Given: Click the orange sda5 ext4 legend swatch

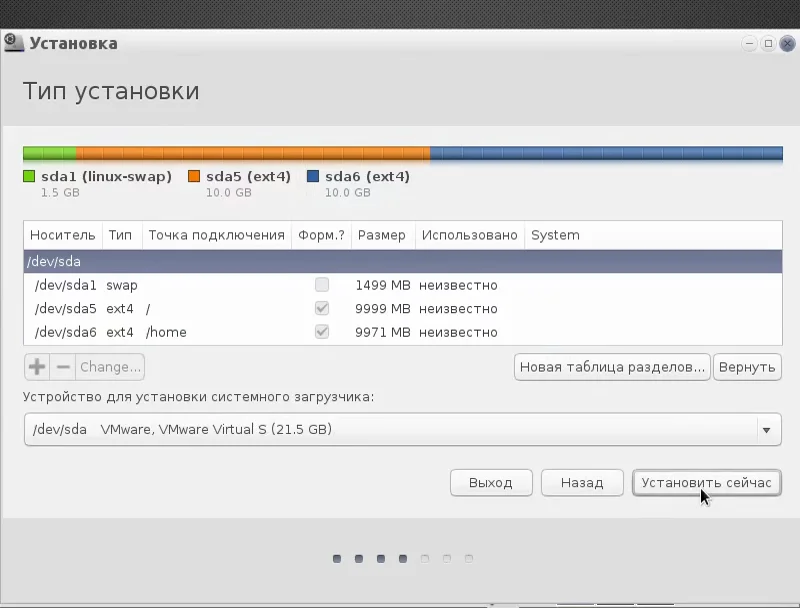Looking at the screenshot, I should click(194, 176).
